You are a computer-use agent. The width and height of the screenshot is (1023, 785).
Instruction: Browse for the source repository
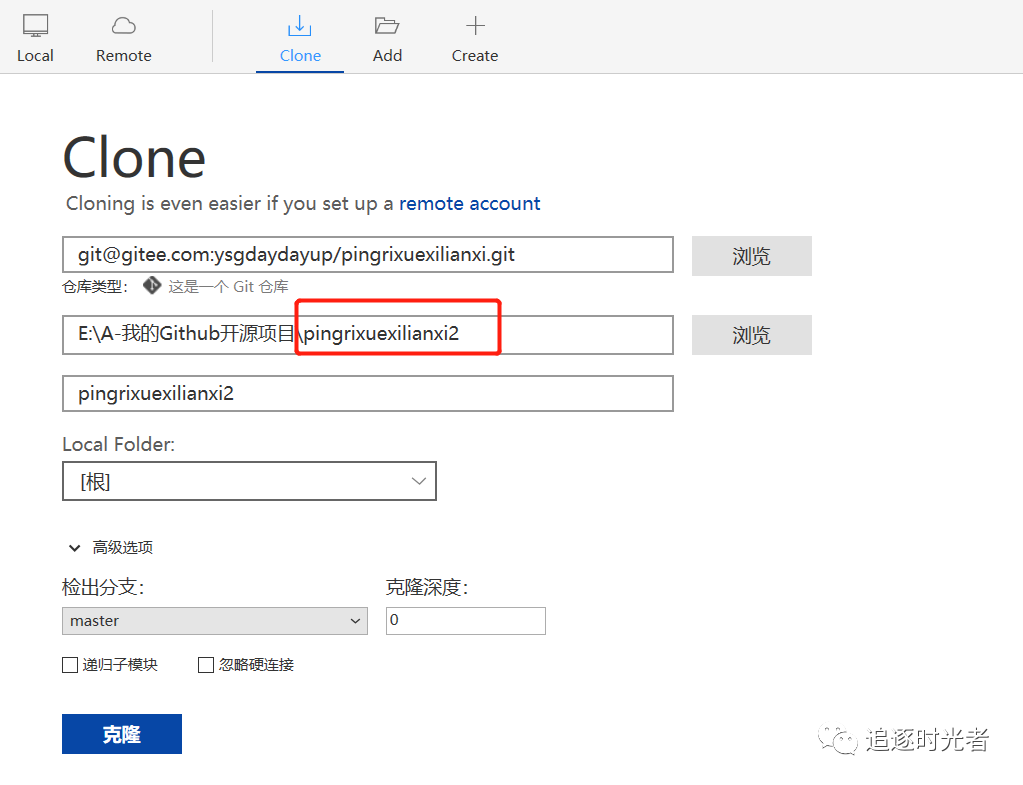752,256
